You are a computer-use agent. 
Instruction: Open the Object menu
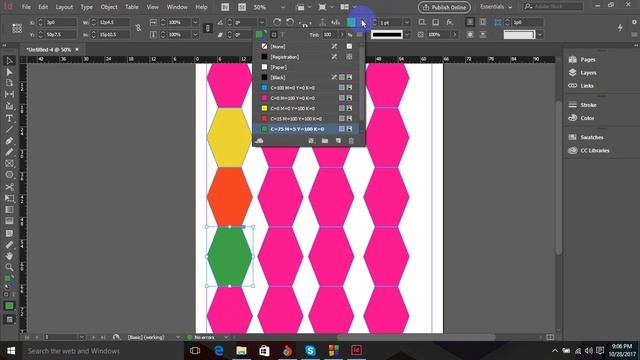point(109,7)
